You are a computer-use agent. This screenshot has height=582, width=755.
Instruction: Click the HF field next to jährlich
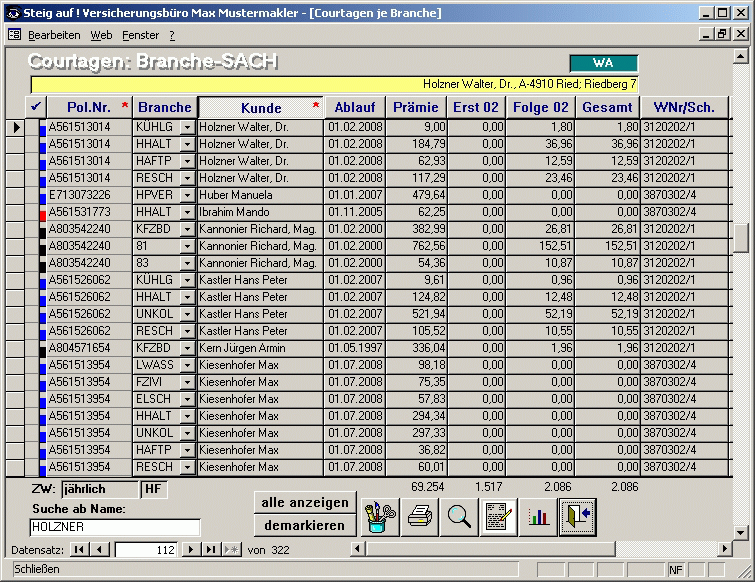click(154, 489)
